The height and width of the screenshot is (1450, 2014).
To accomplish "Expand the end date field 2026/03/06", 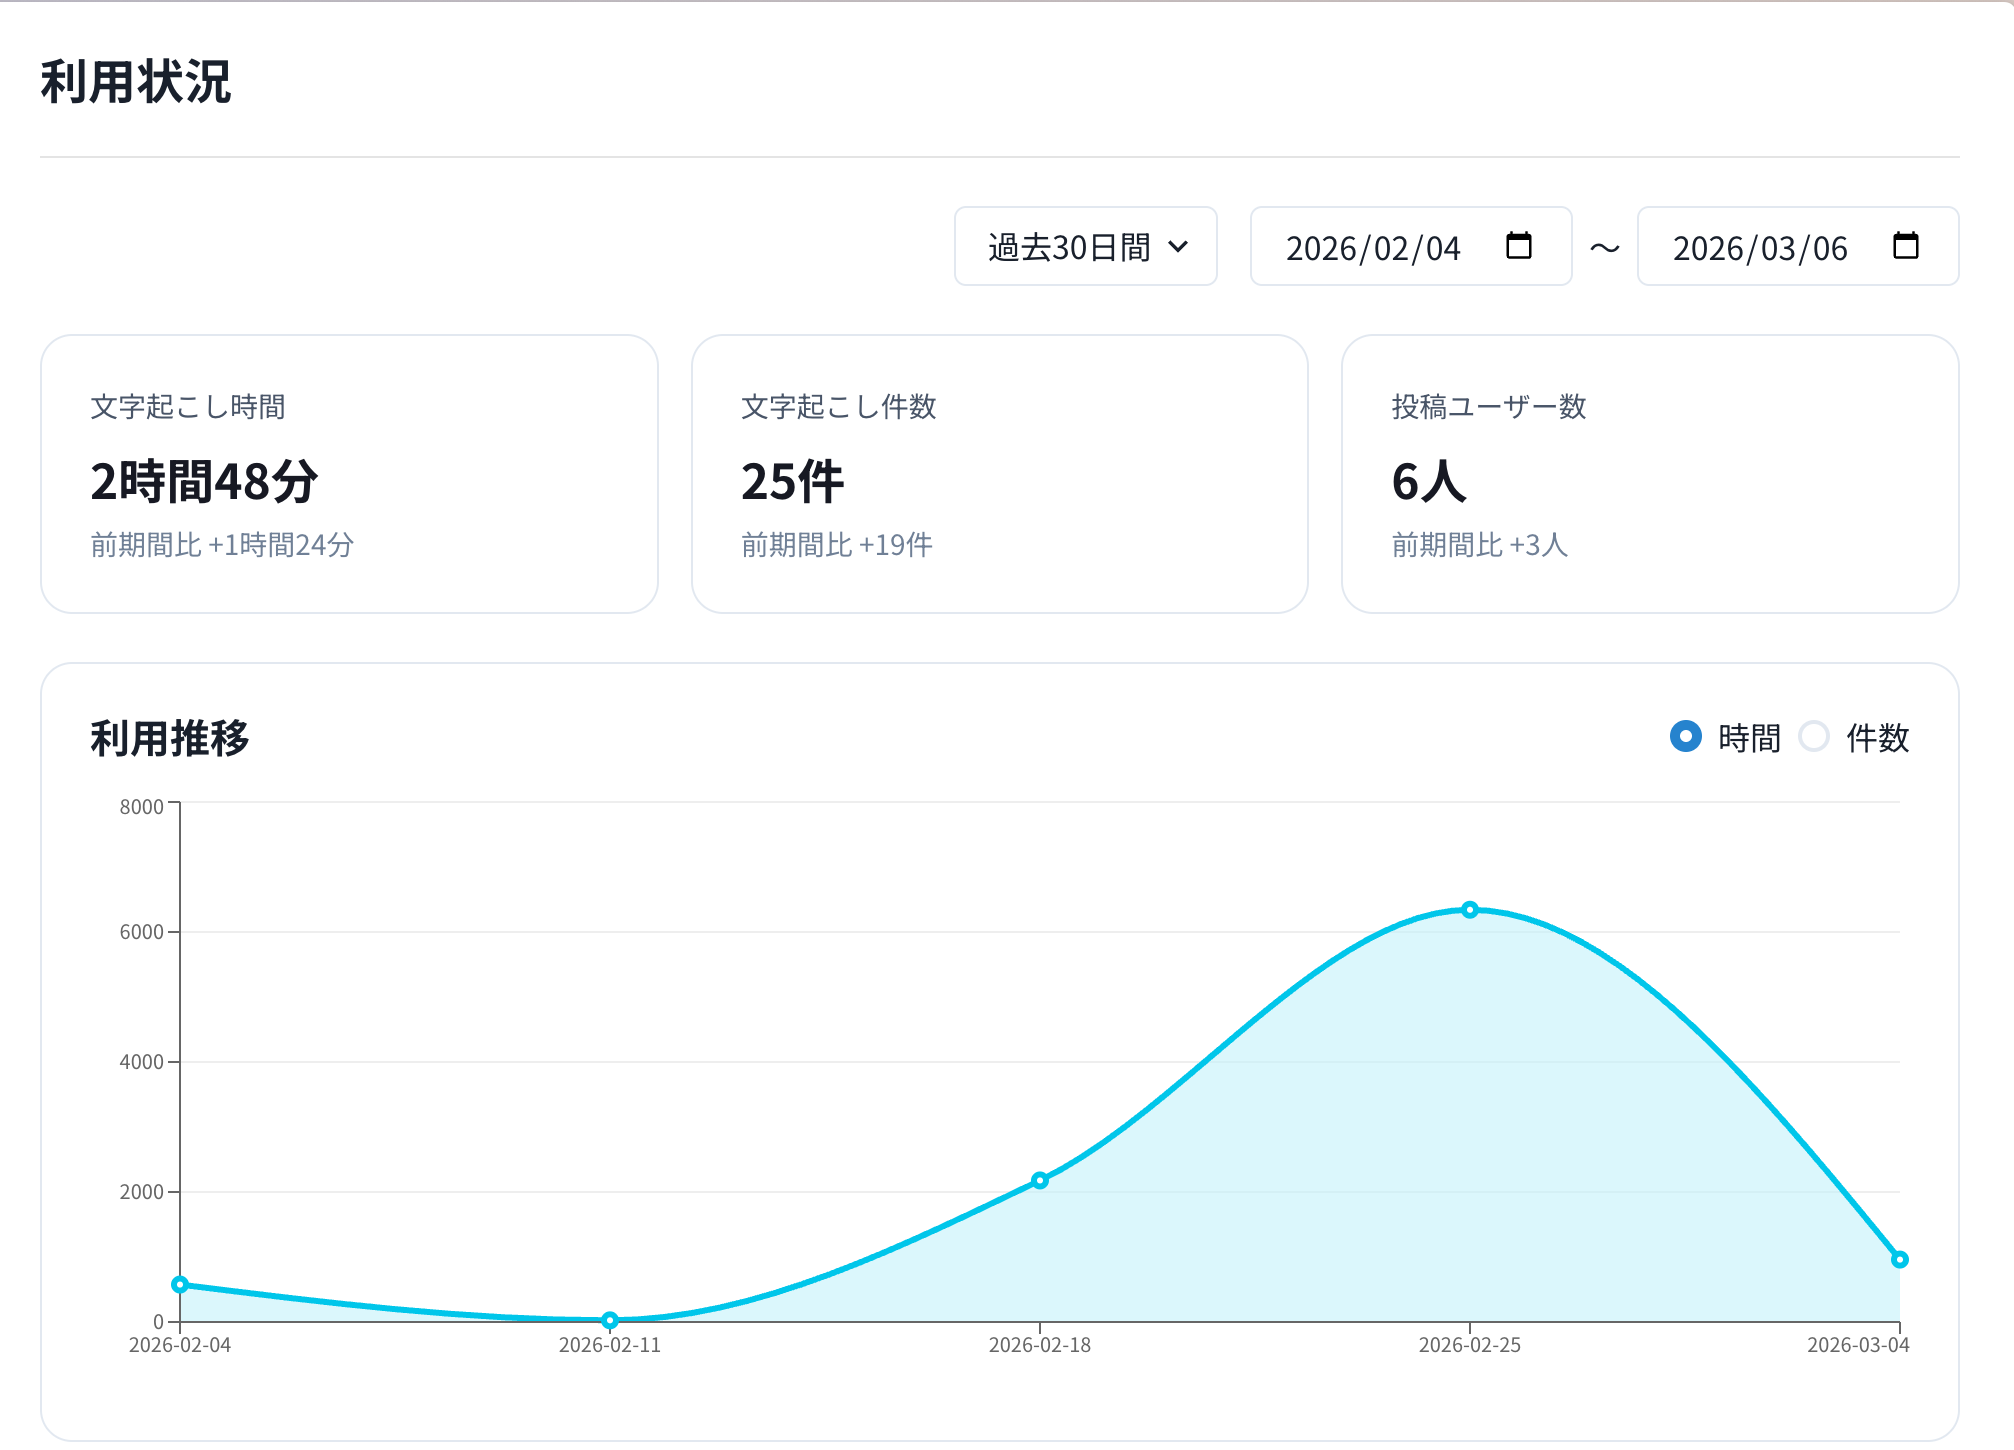I will tap(1797, 247).
